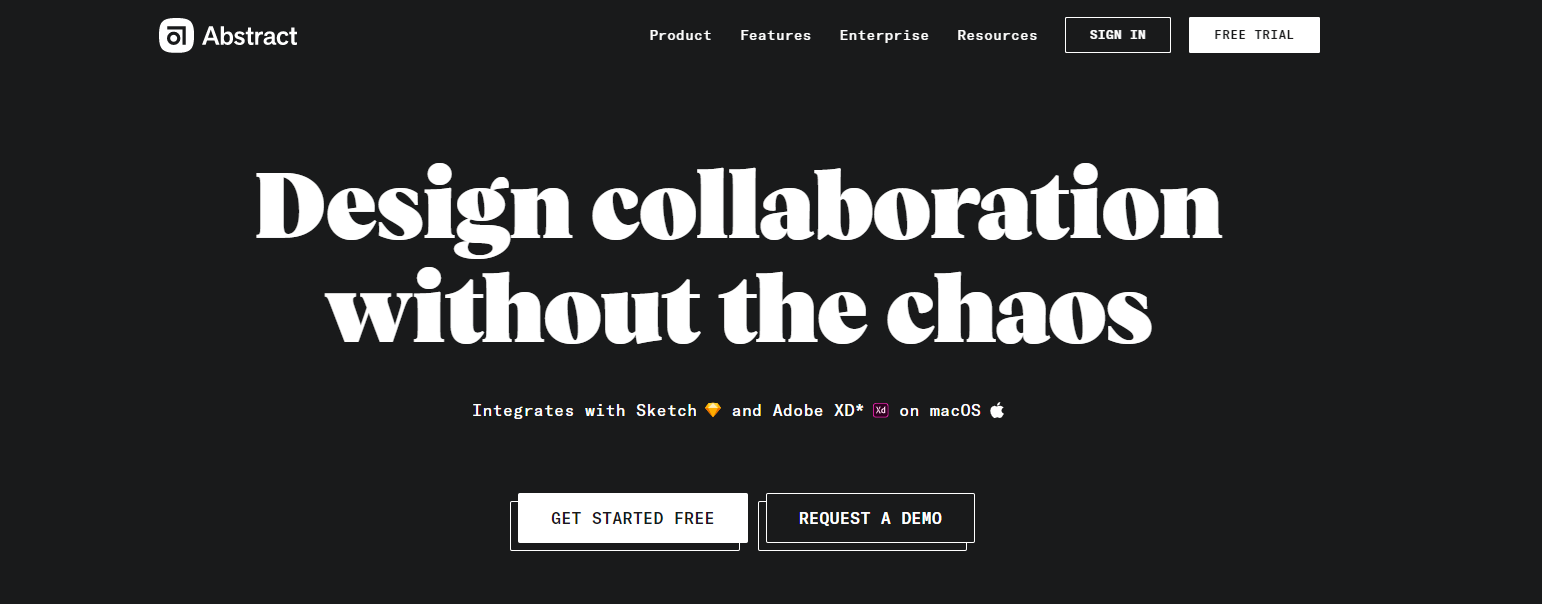
Task: Click the white Apple logo icon
Action: coord(997,410)
